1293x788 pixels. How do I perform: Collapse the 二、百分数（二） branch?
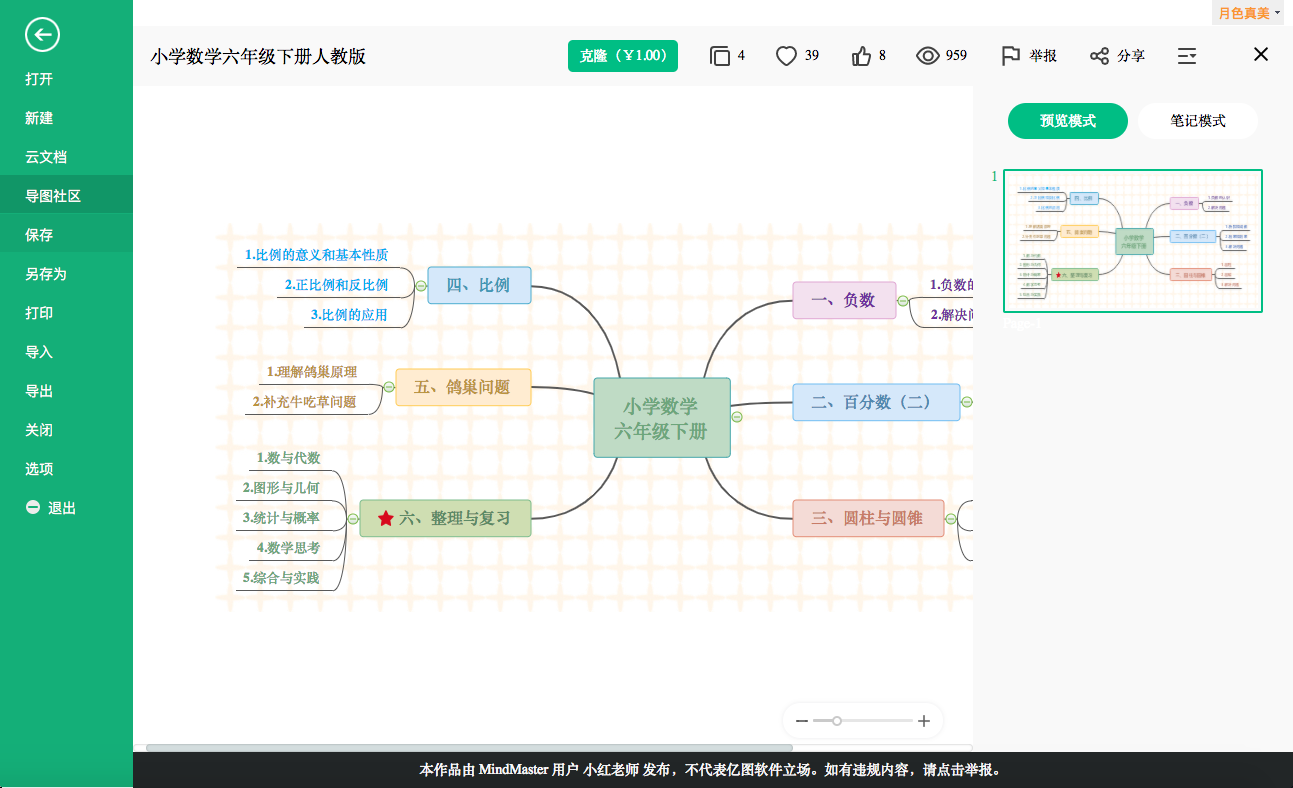click(967, 402)
